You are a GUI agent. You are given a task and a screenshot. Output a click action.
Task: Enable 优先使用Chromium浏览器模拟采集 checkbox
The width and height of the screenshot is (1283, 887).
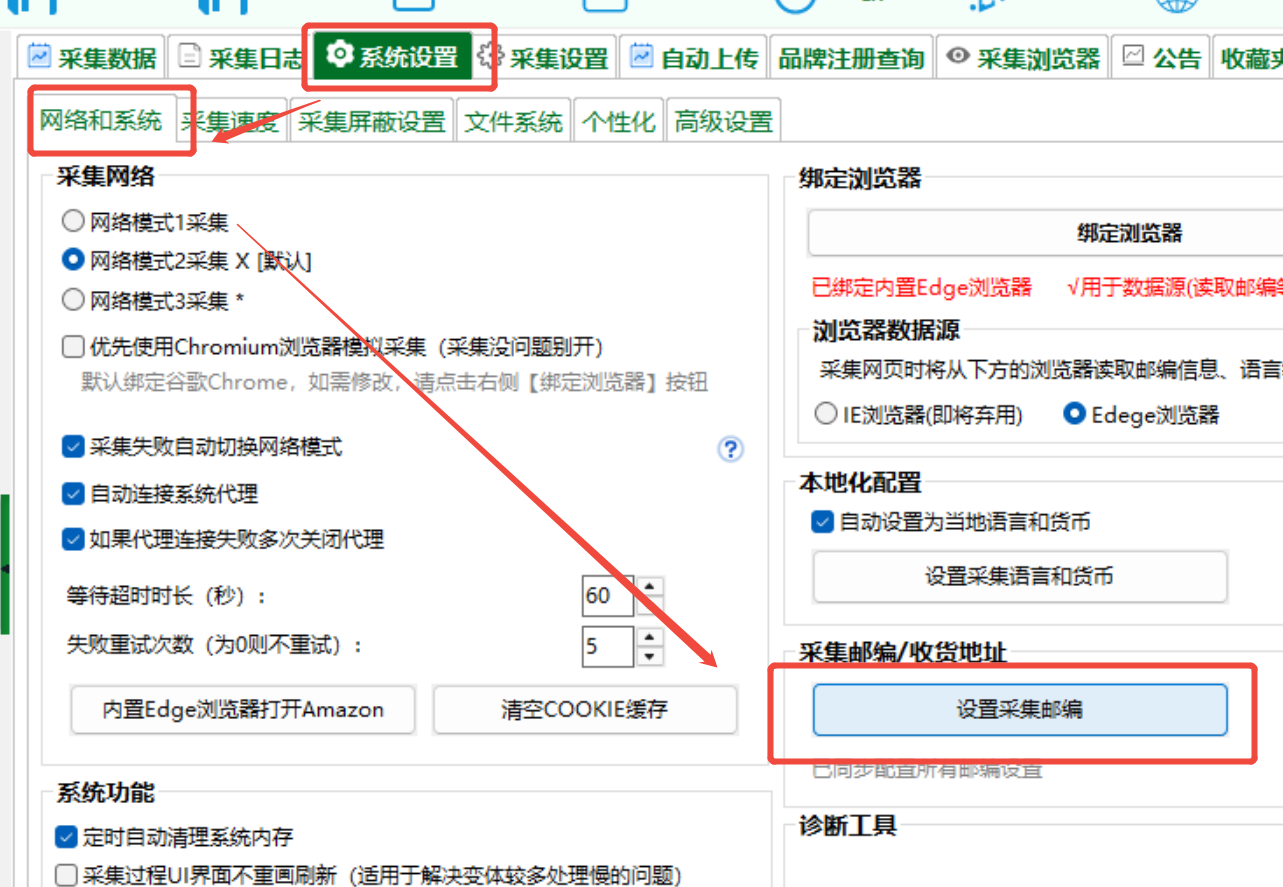(x=73, y=347)
